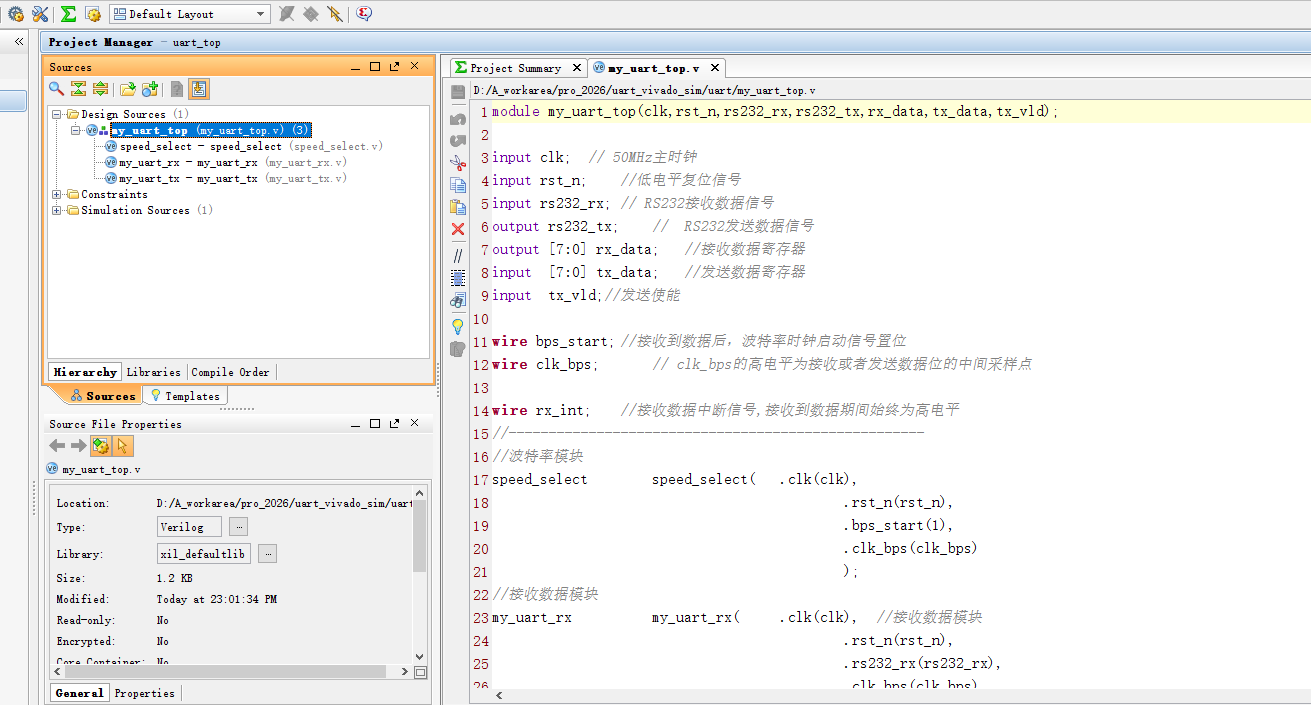Float the Sources panel
Screen dimensions: 1311x705
pyautogui.click(x=394, y=67)
